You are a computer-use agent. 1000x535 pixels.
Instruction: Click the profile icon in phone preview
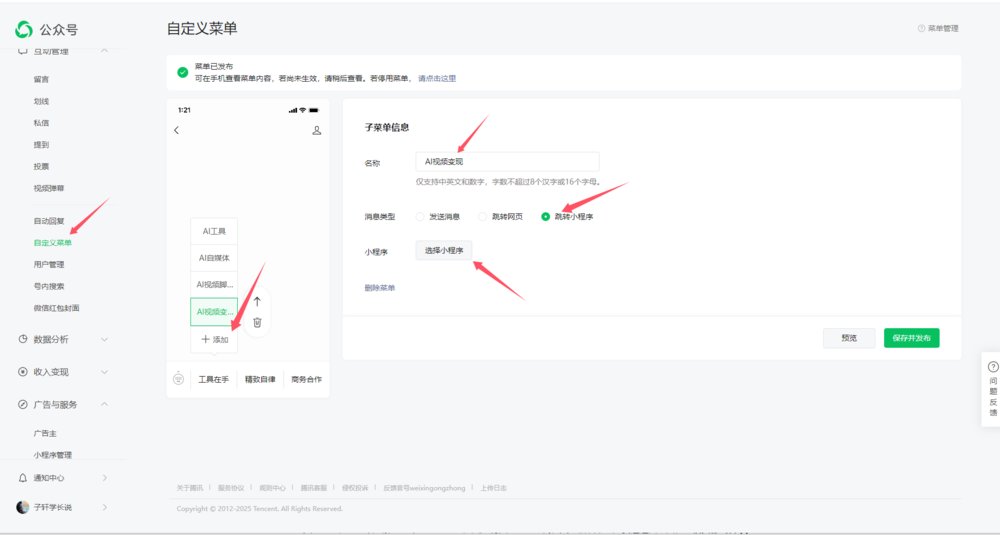point(317,130)
